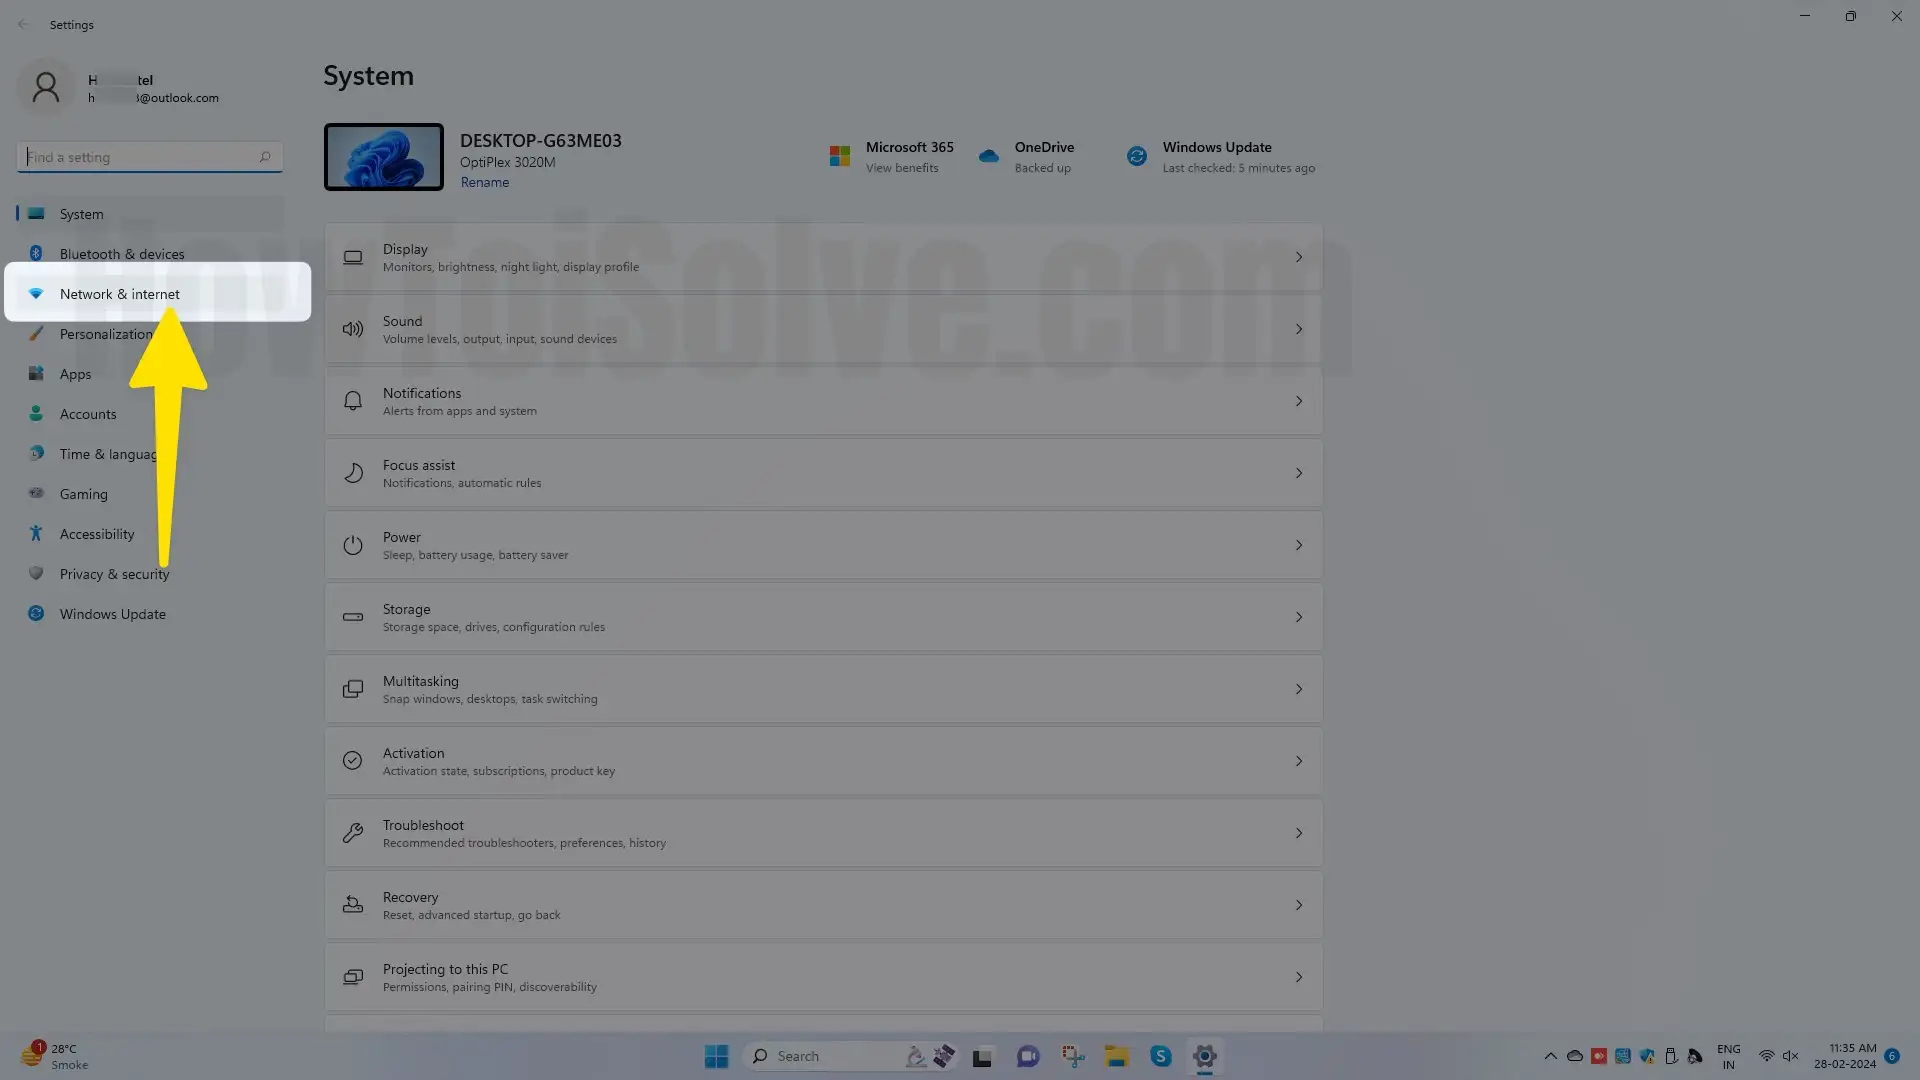
Task: Open the Storage row chevron
Action: tap(1298, 618)
